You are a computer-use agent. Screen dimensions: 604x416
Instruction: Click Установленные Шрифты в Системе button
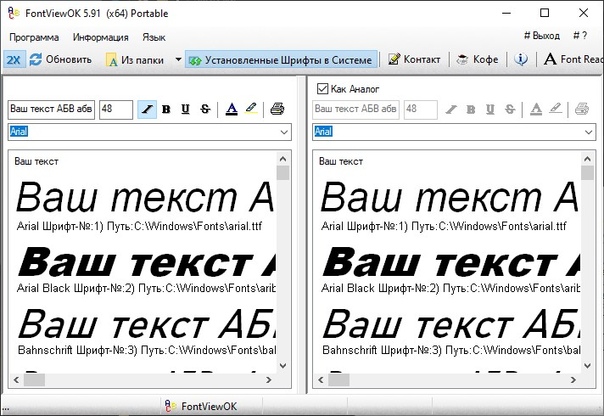[x=279, y=60]
